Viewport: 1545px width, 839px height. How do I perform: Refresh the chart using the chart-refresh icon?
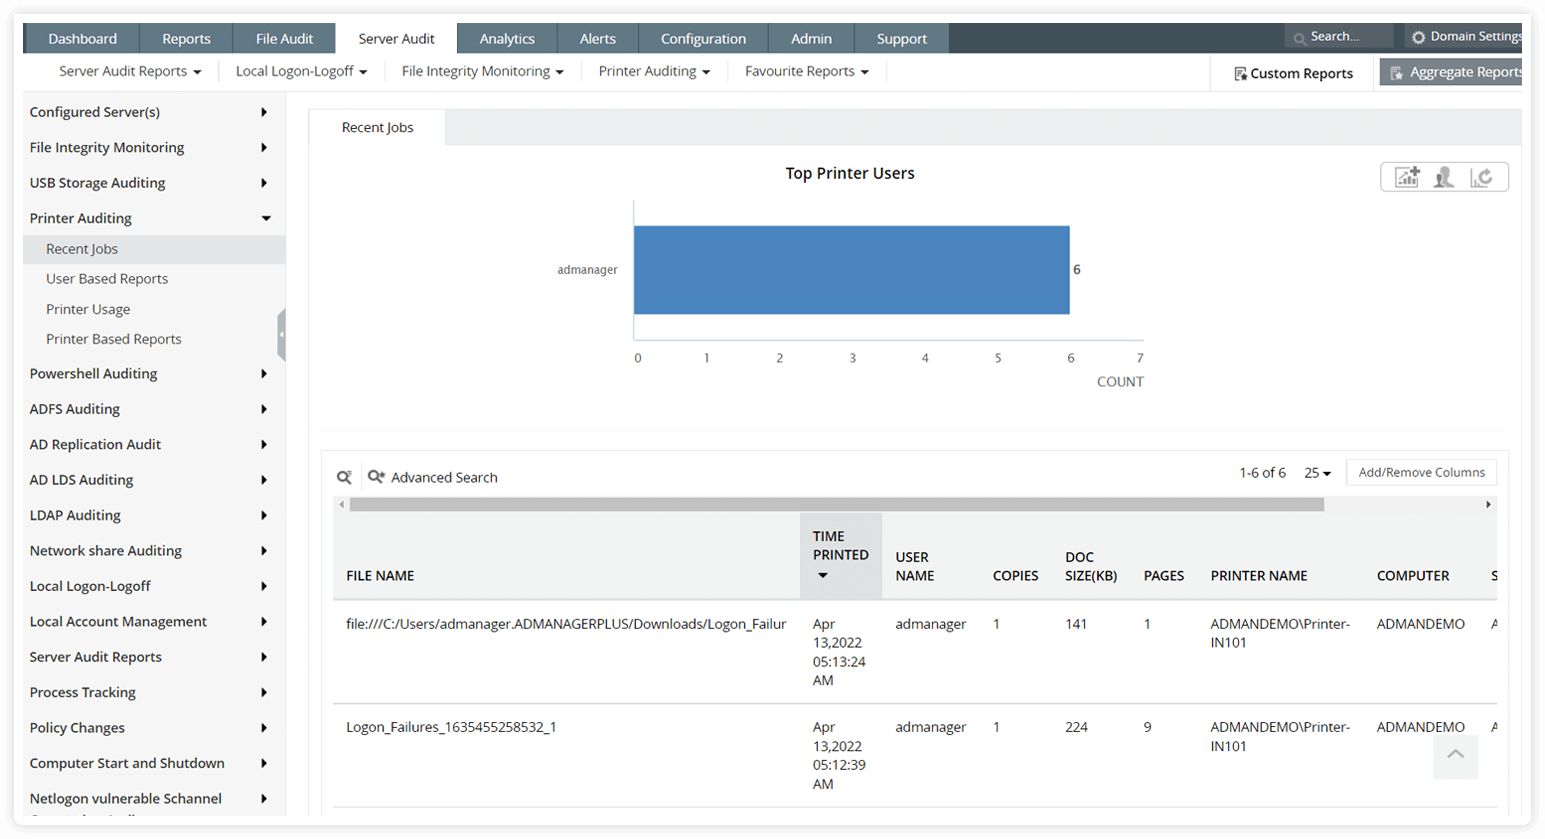(x=1482, y=176)
